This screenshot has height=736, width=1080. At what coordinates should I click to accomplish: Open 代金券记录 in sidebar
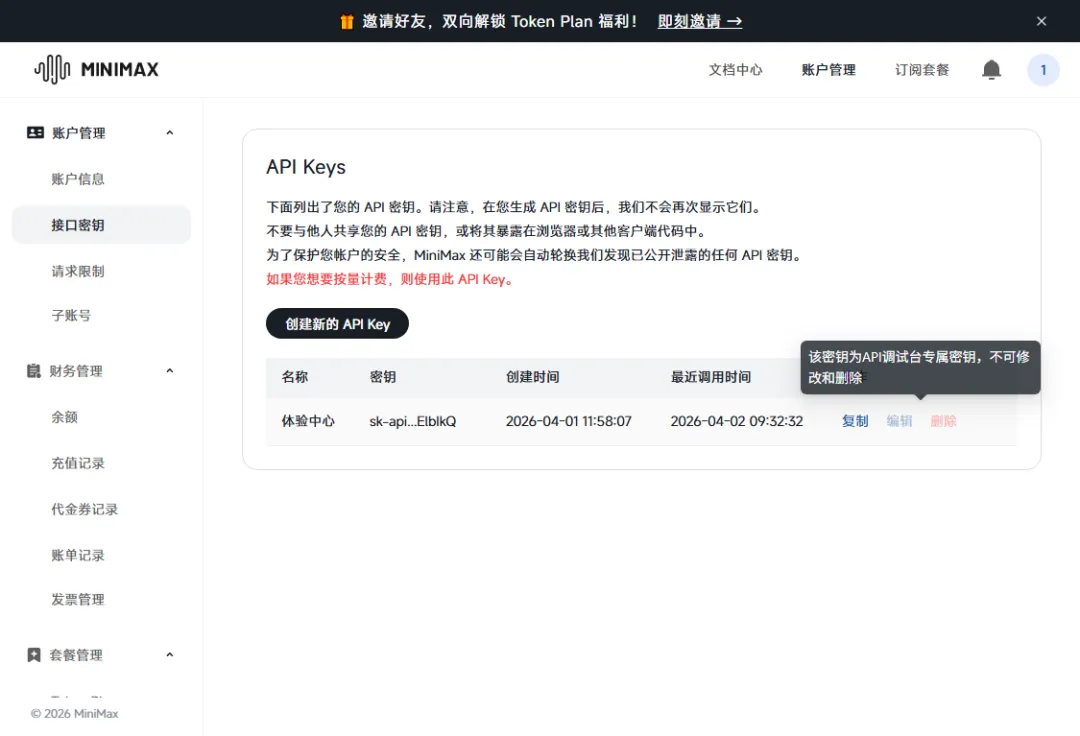(x=85, y=509)
